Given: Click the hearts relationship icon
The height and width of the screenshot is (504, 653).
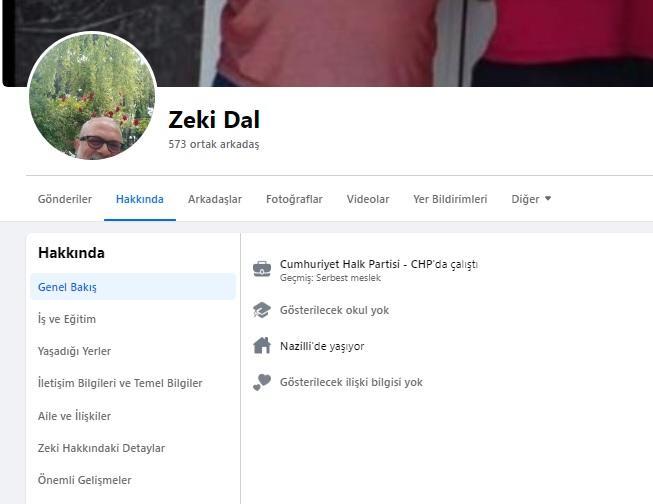Looking at the screenshot, I should pyautogui.click(x=262, y=382).
